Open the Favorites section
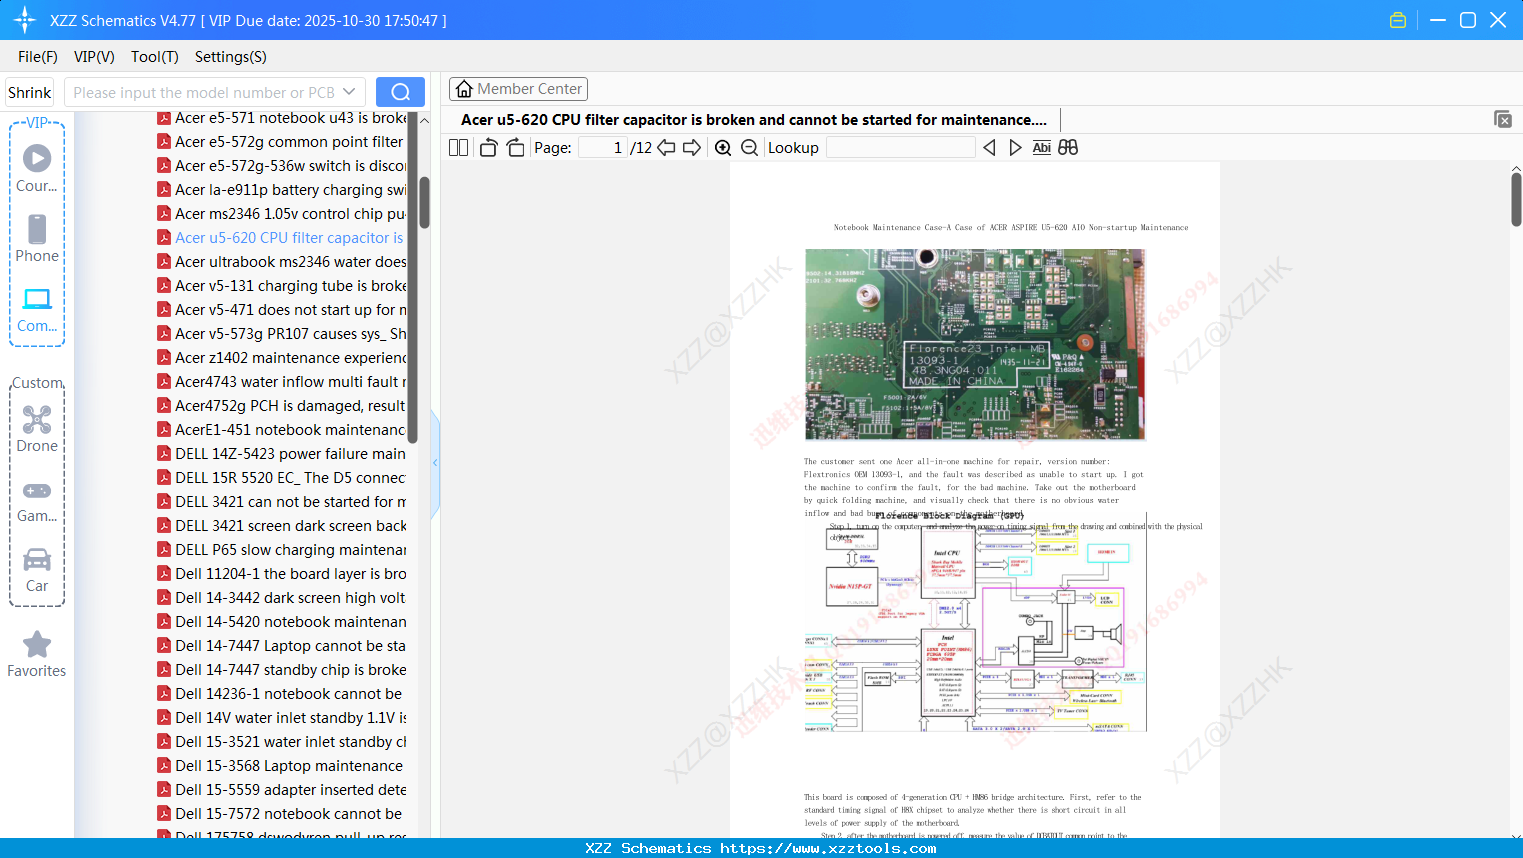 37,654
